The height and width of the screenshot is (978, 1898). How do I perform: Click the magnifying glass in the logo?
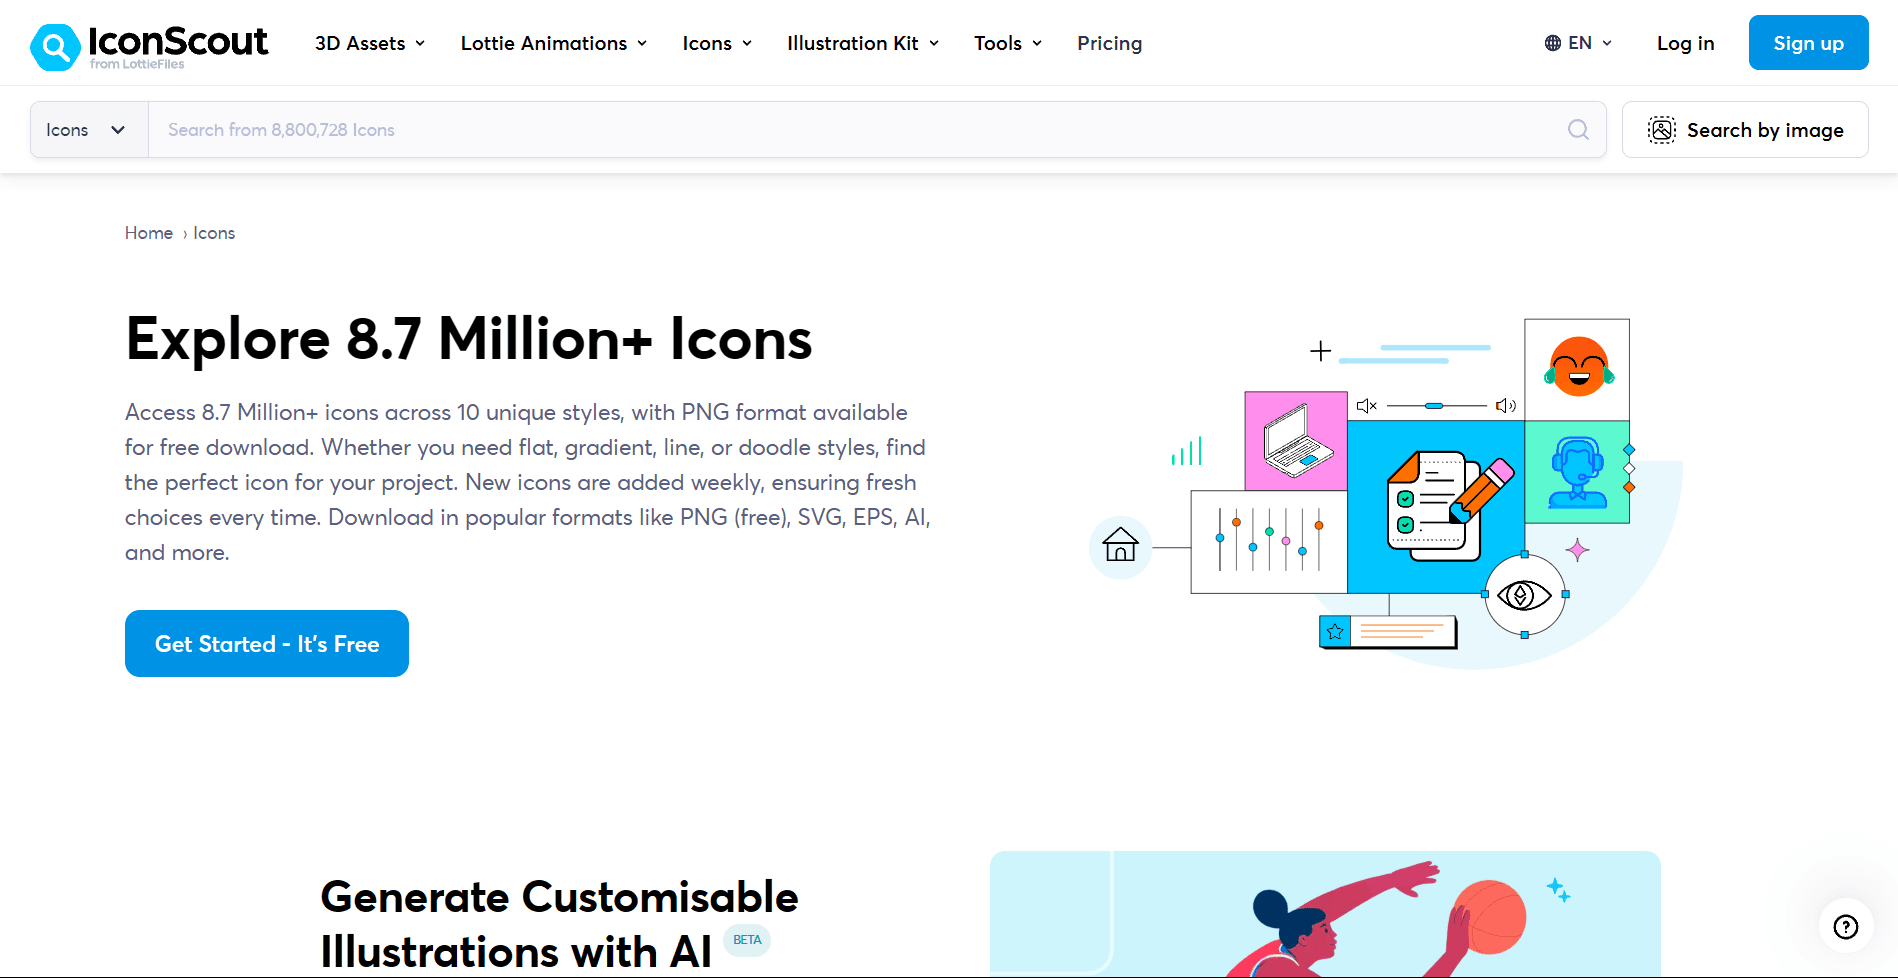point(56,46)
